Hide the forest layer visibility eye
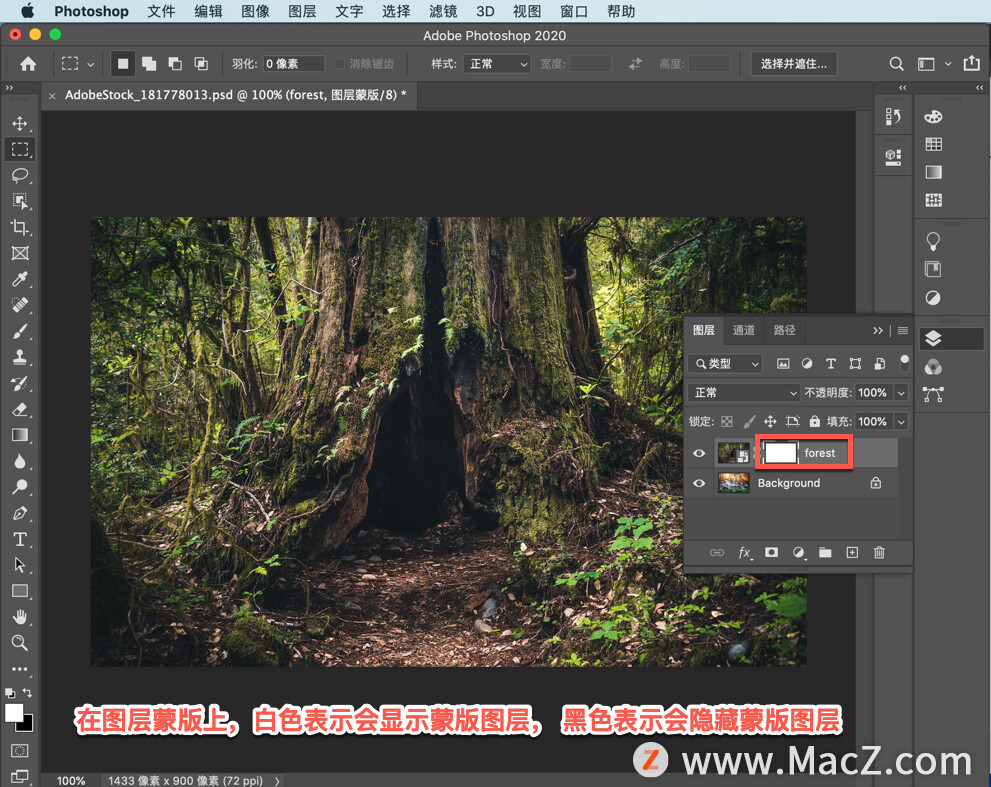991x787 pixels. pos(699,453)
